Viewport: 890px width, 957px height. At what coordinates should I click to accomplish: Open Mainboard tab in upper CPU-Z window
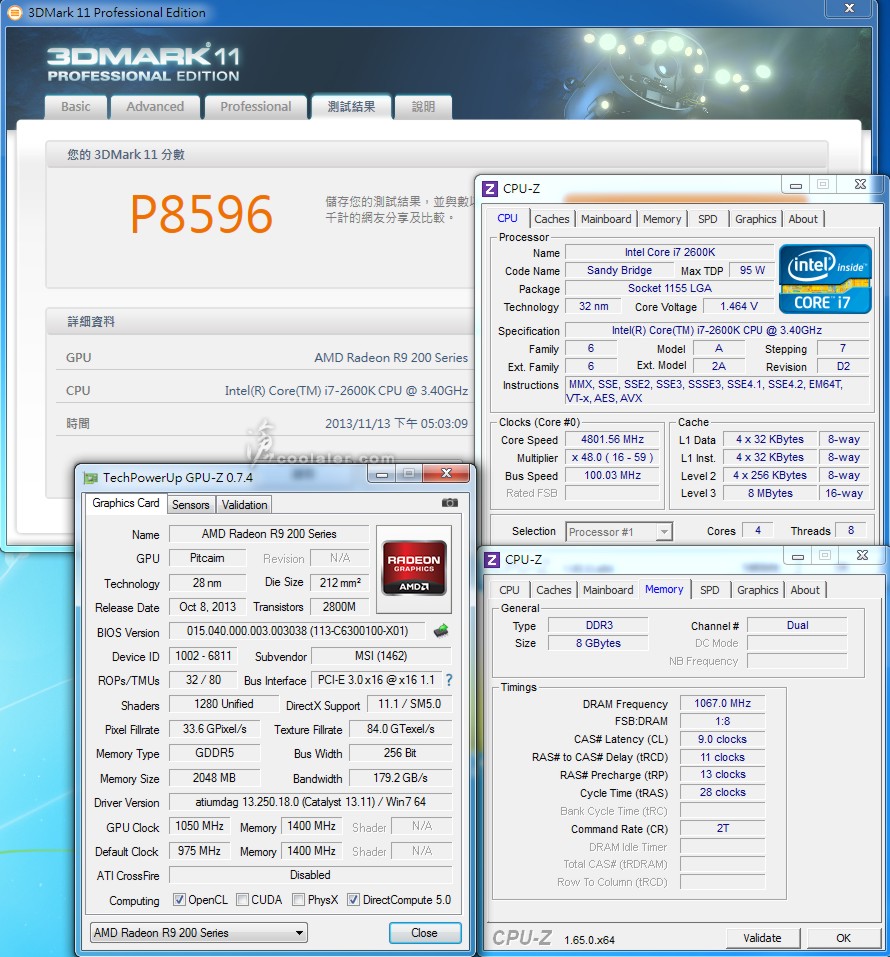(606, 219)
